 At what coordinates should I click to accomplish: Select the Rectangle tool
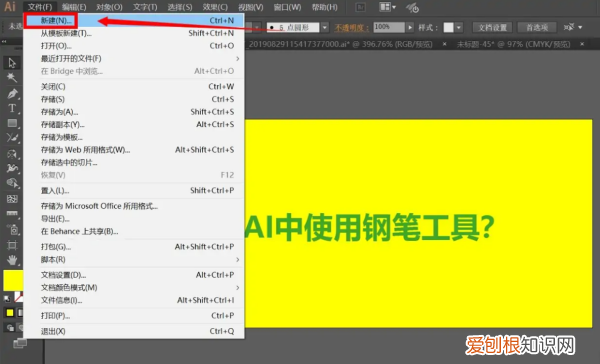click(12, 123)
